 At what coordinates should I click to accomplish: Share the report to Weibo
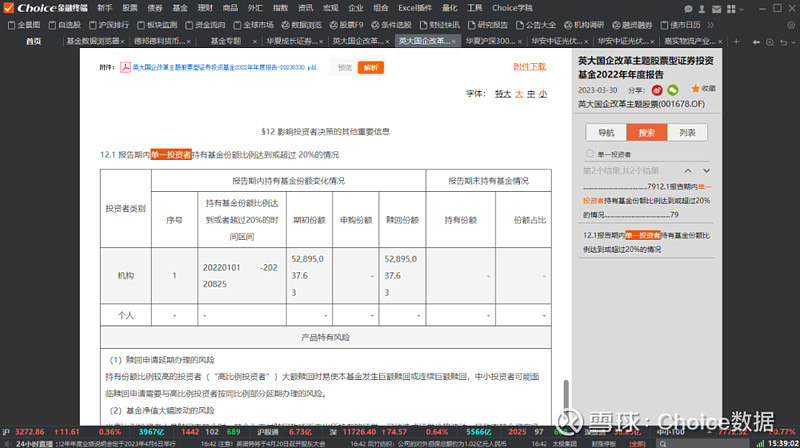[x=657, y=90]
